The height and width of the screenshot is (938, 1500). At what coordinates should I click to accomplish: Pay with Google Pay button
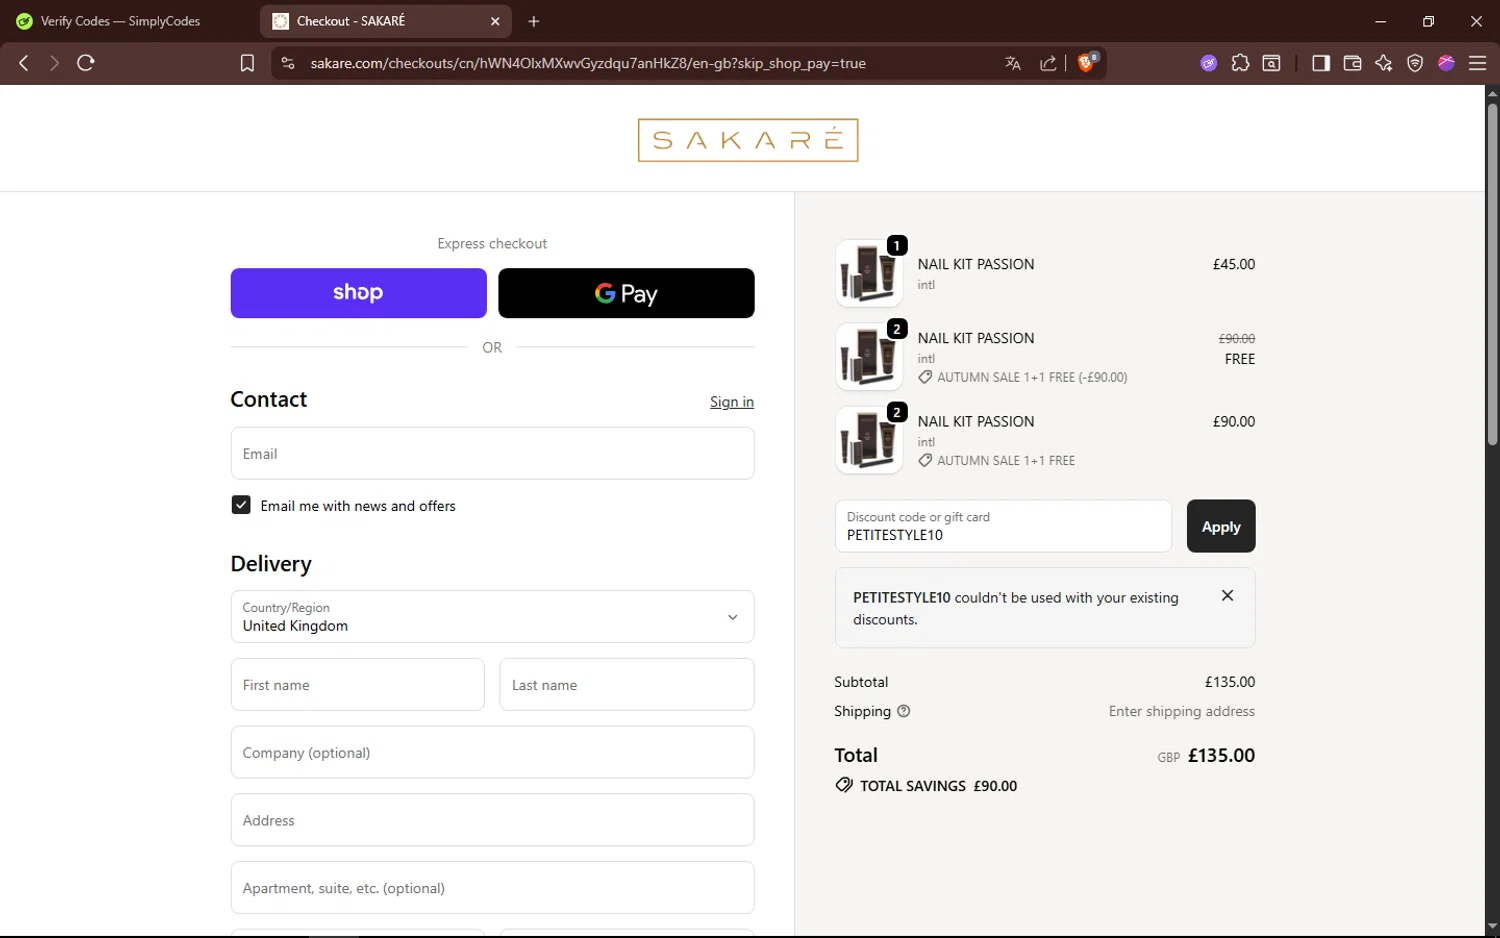(x=626, y=293)
